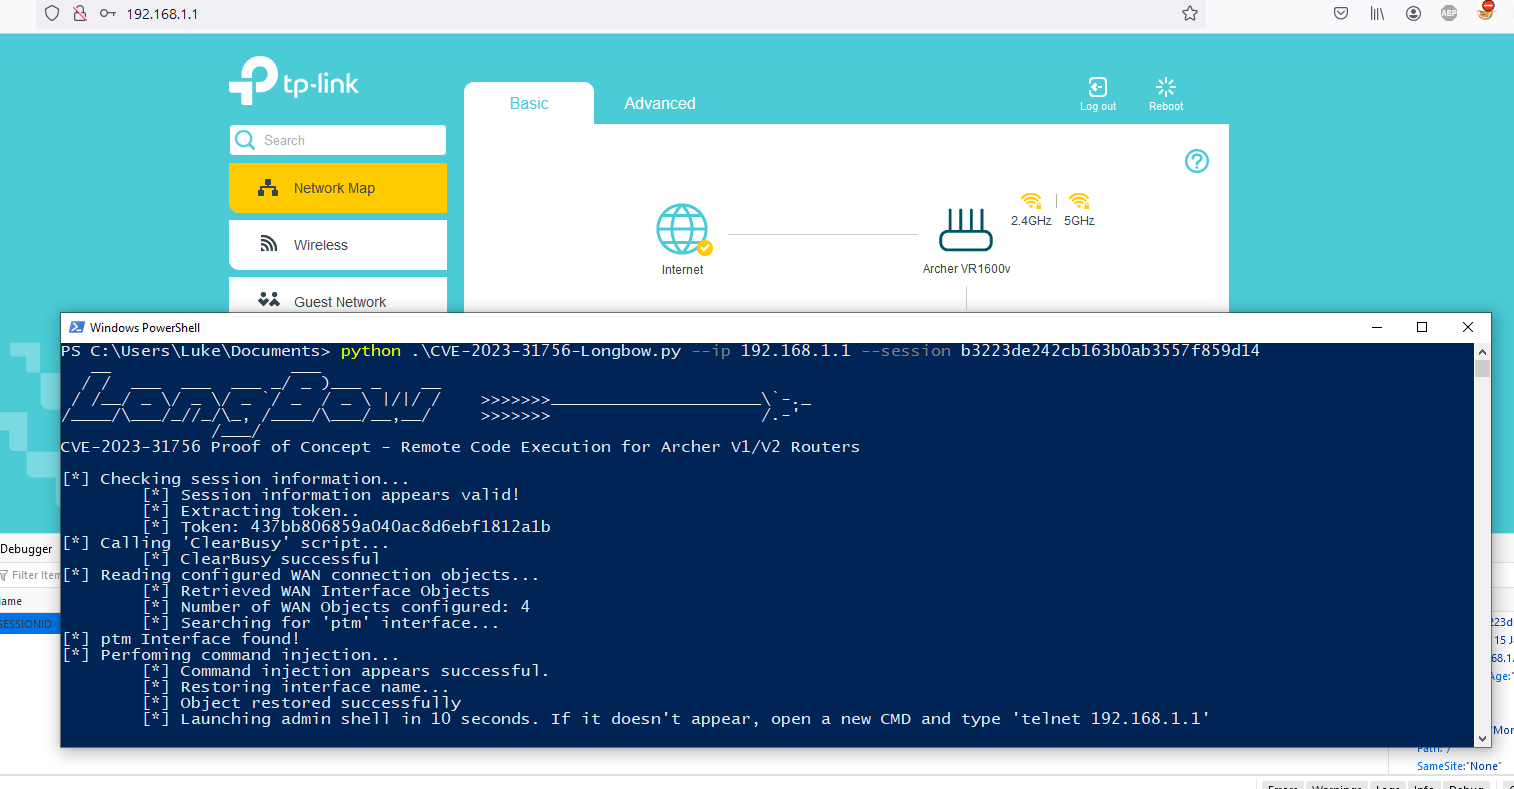The width and height of the screenshot is (1514, 789).
Task: Click the saved login key icon
Action: point(108,13)
